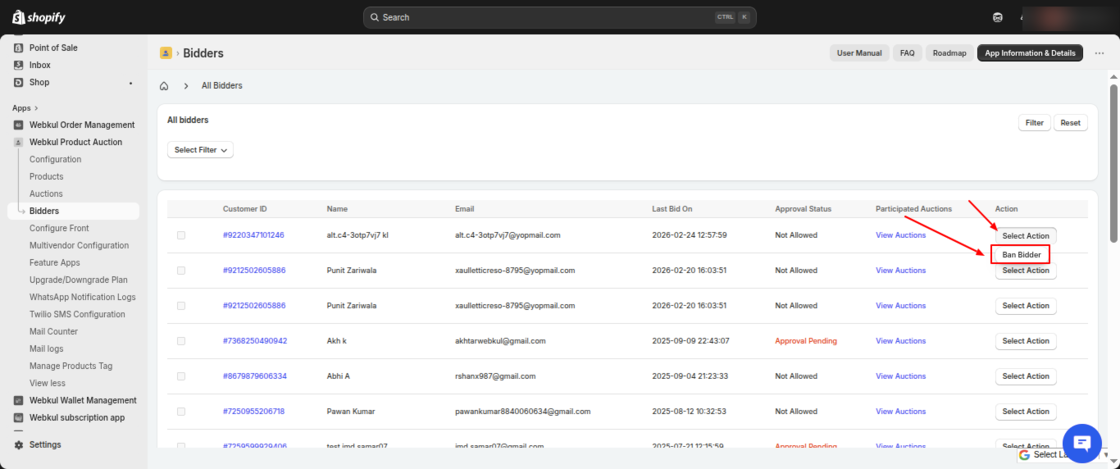This screenshot has width=1120, height=469.
Task: Open customer ID #8679879606334 link
Action: click(x=255, y=376)
